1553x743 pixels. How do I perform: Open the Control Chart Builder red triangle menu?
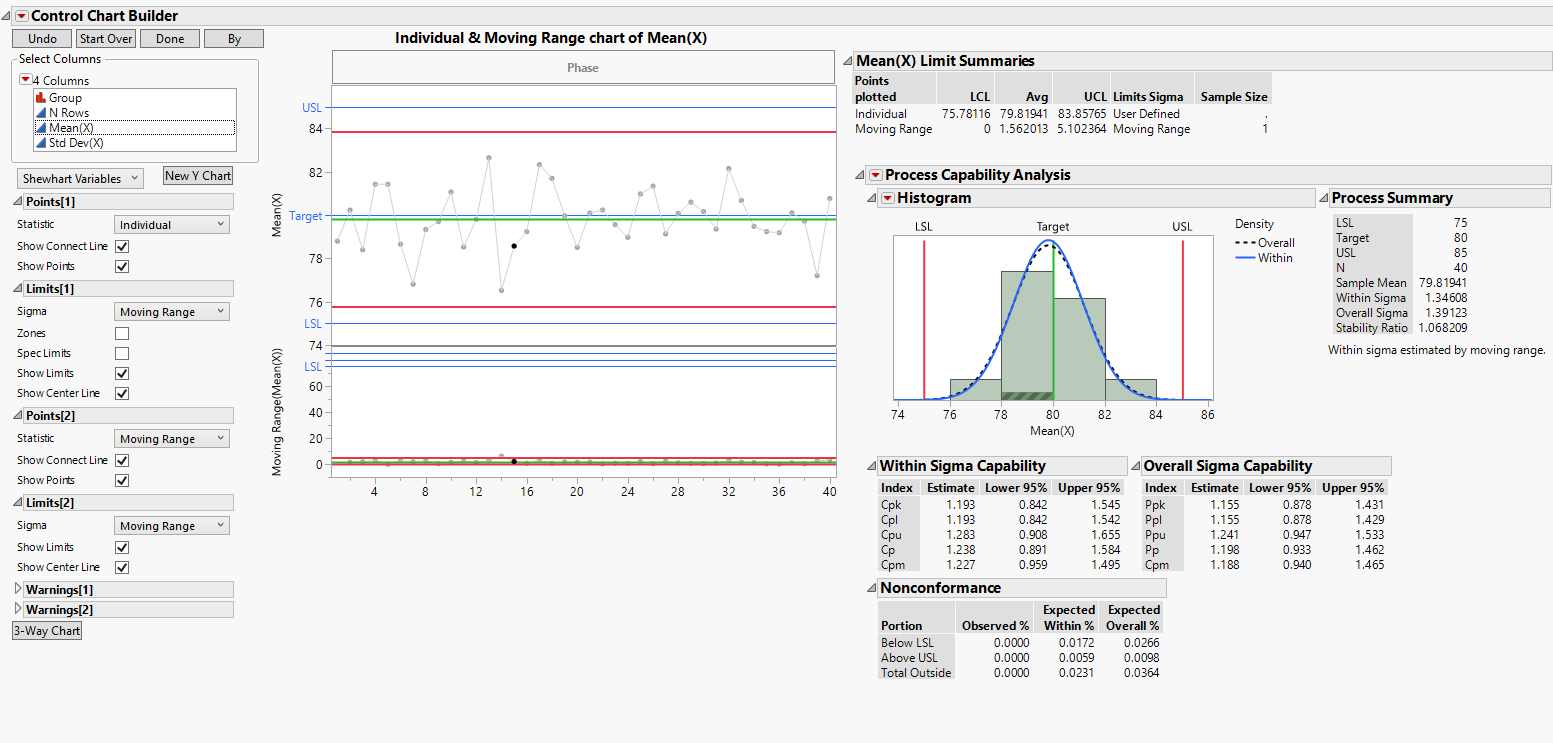pyautogui.click(x=22, y=16)
